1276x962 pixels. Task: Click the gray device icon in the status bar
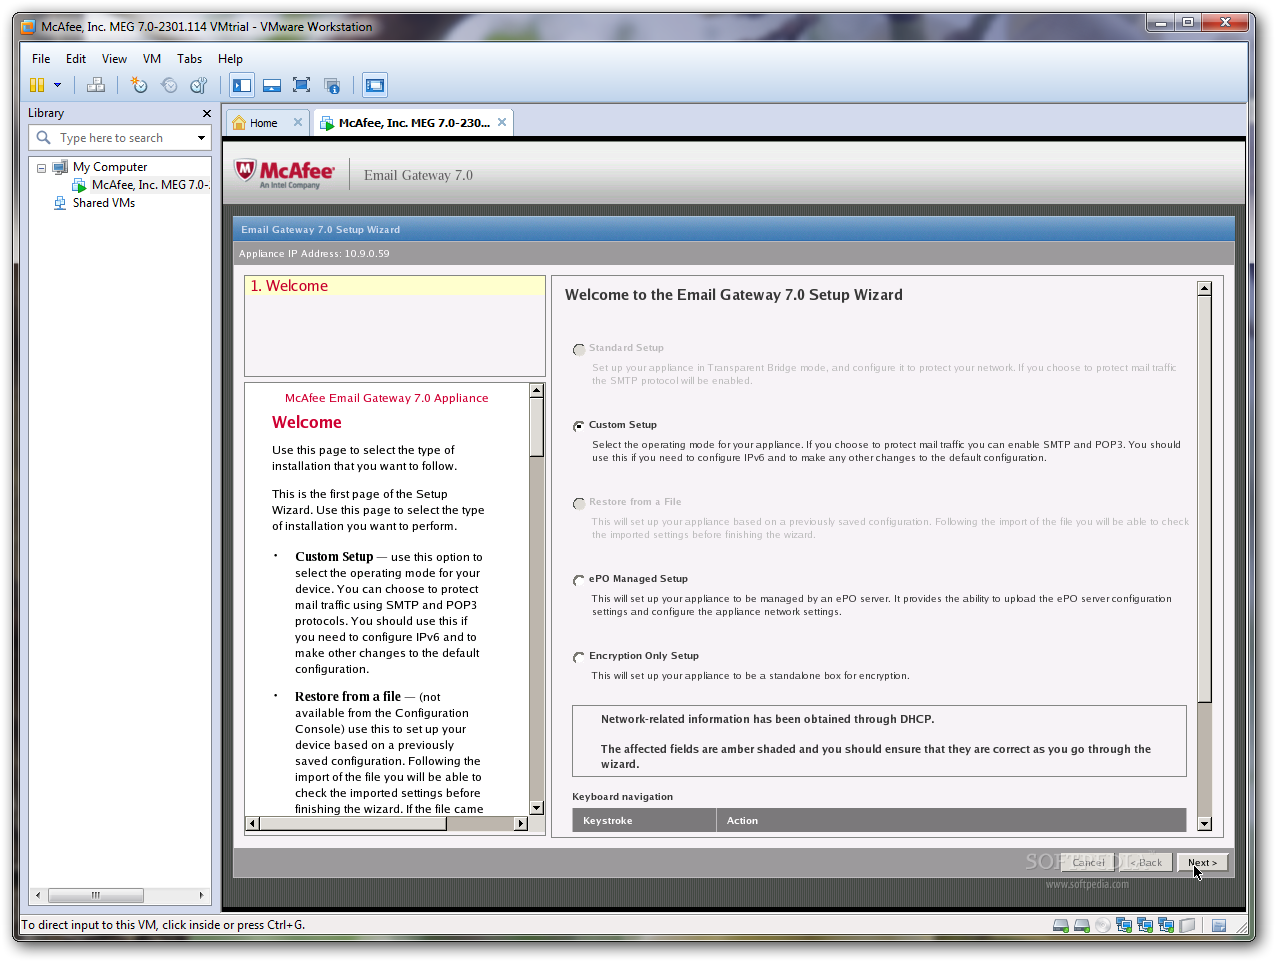[1187, 926]
